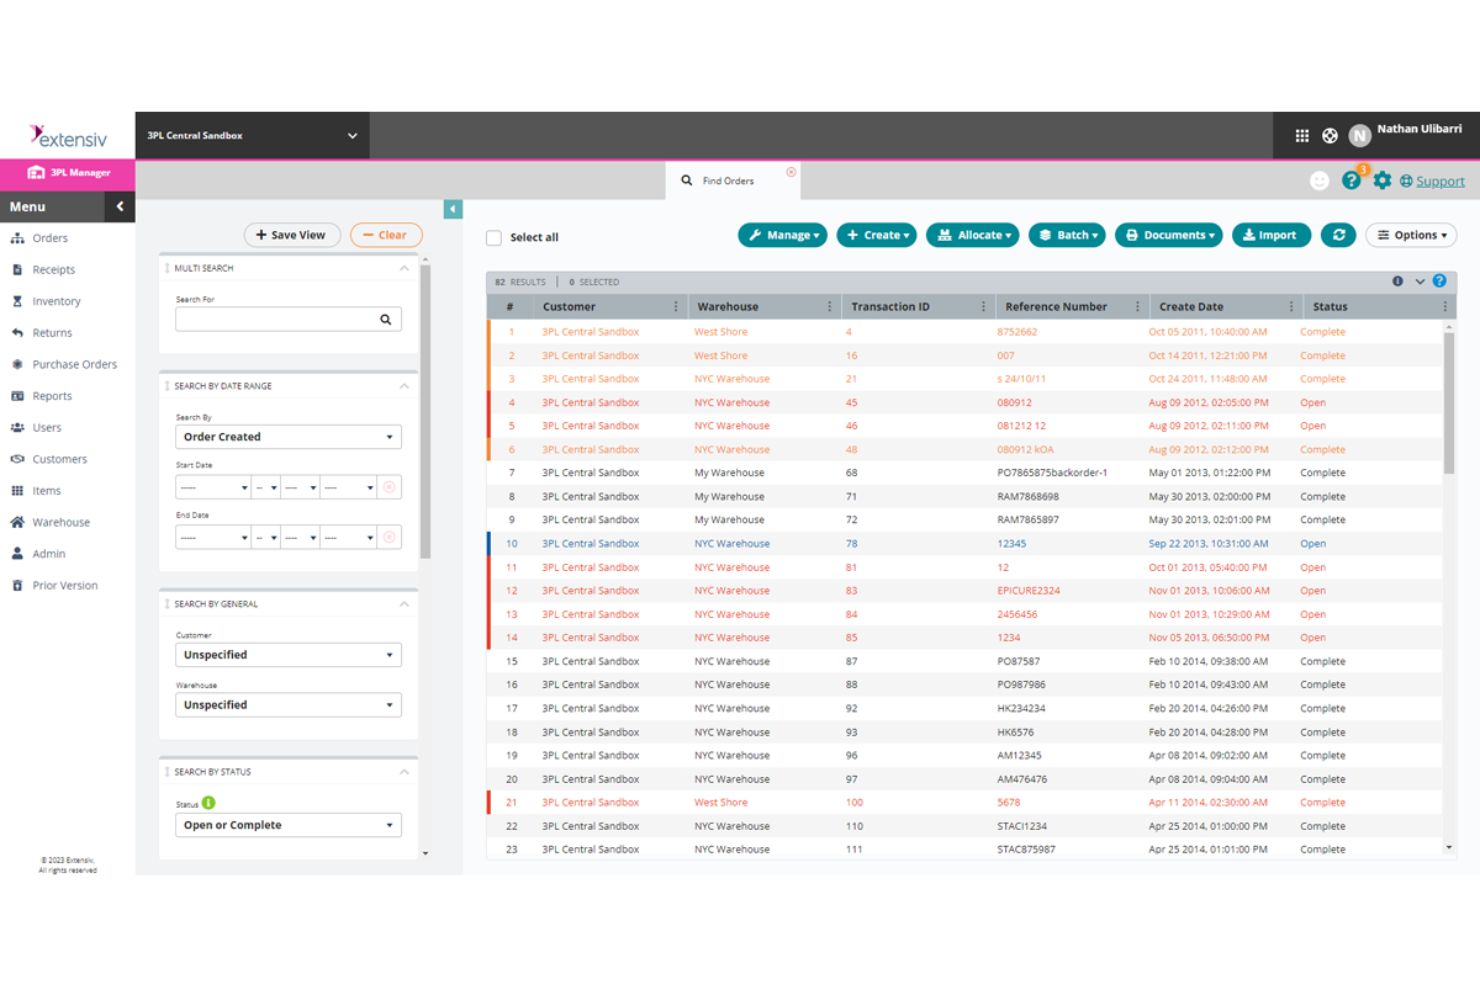Open the Create Date column menu dots
The image size is (1480, 987).
[x=1291, y=307]
